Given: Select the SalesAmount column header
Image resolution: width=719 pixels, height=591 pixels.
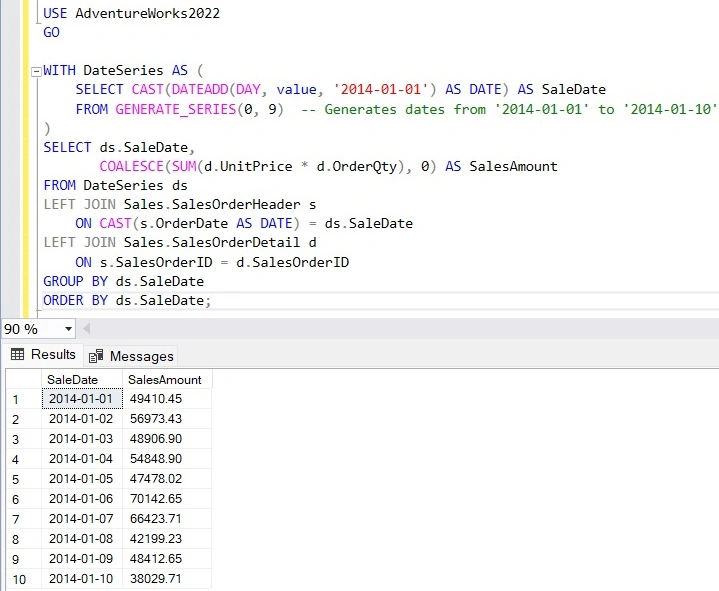Looking at the screenshot, I should click(167, 380).
